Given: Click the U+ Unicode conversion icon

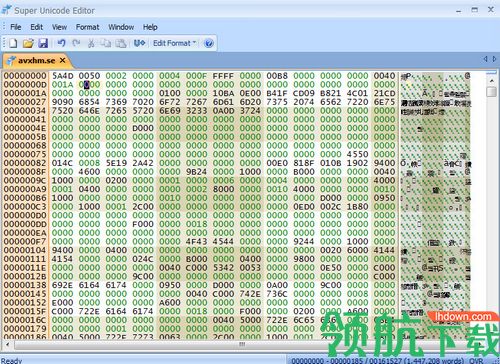Looking at the screenshot, I should click(x=139, y=43).
